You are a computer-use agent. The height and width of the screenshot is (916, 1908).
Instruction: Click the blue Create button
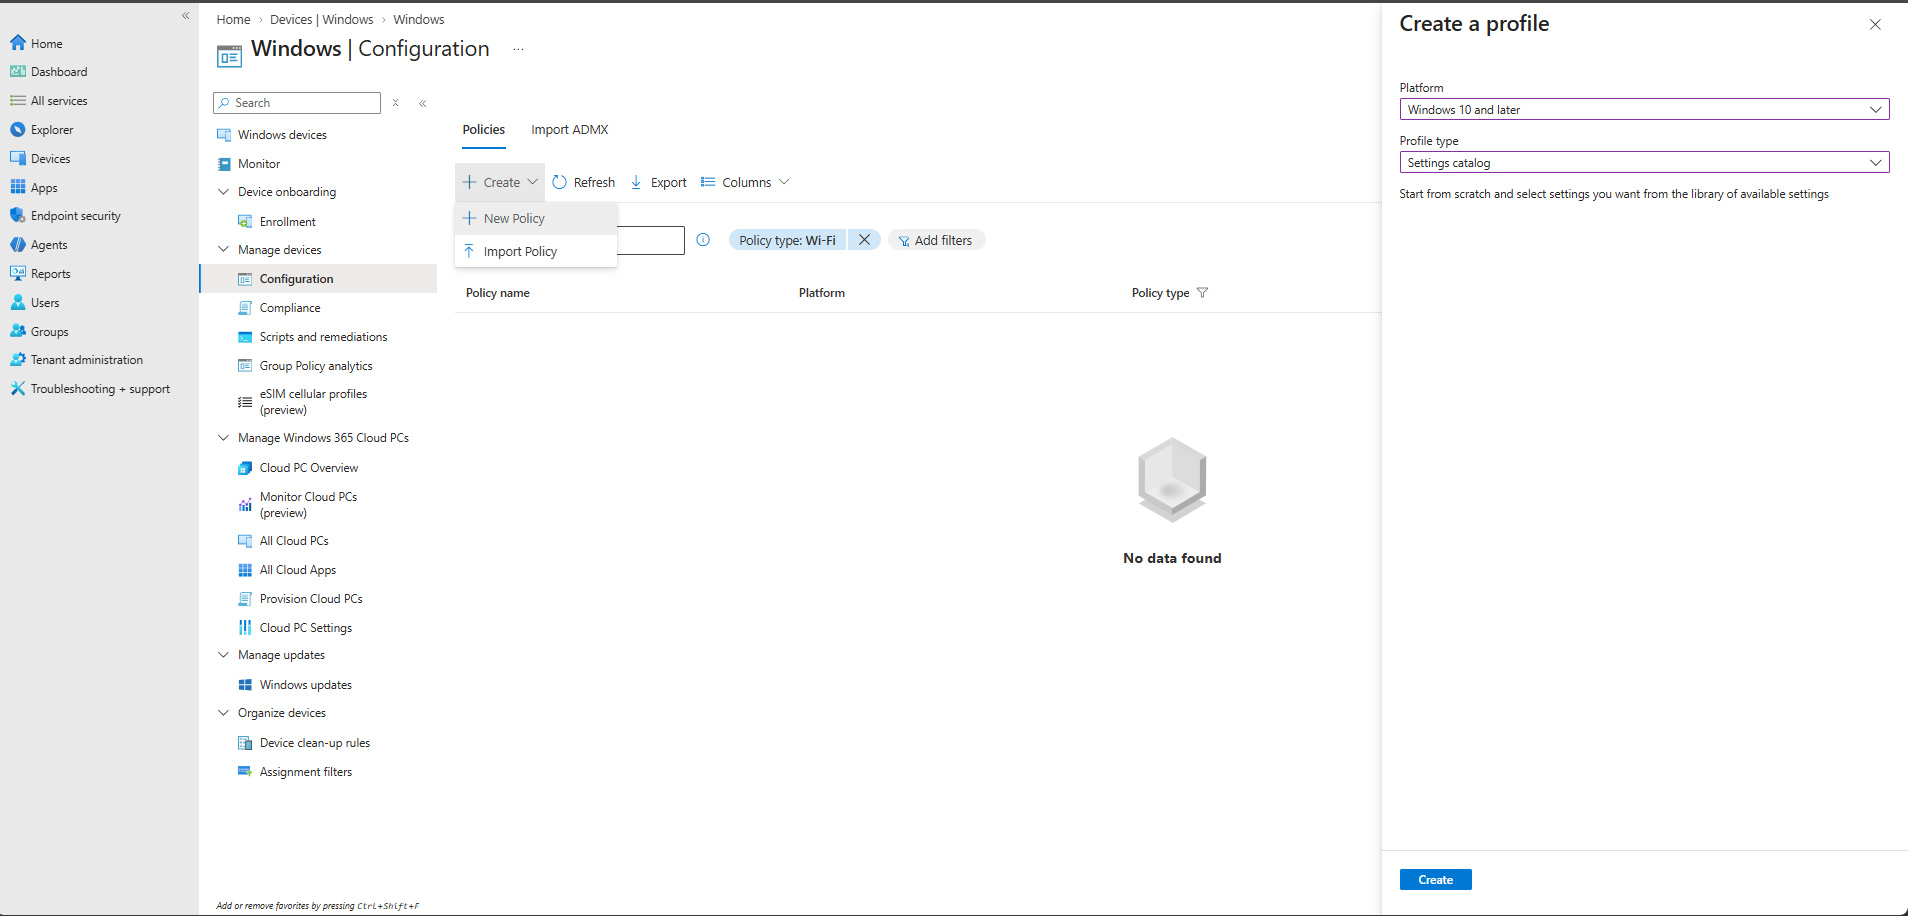[1435, 880]
